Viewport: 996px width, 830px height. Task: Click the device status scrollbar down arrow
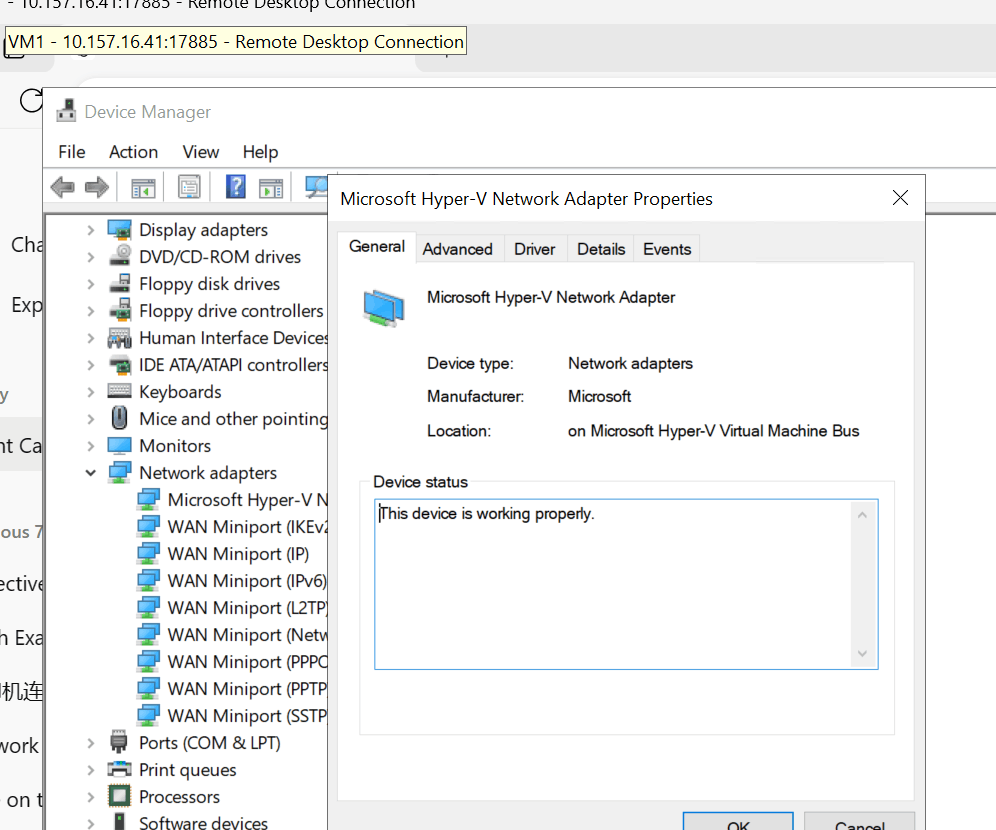tap(862, 653)
